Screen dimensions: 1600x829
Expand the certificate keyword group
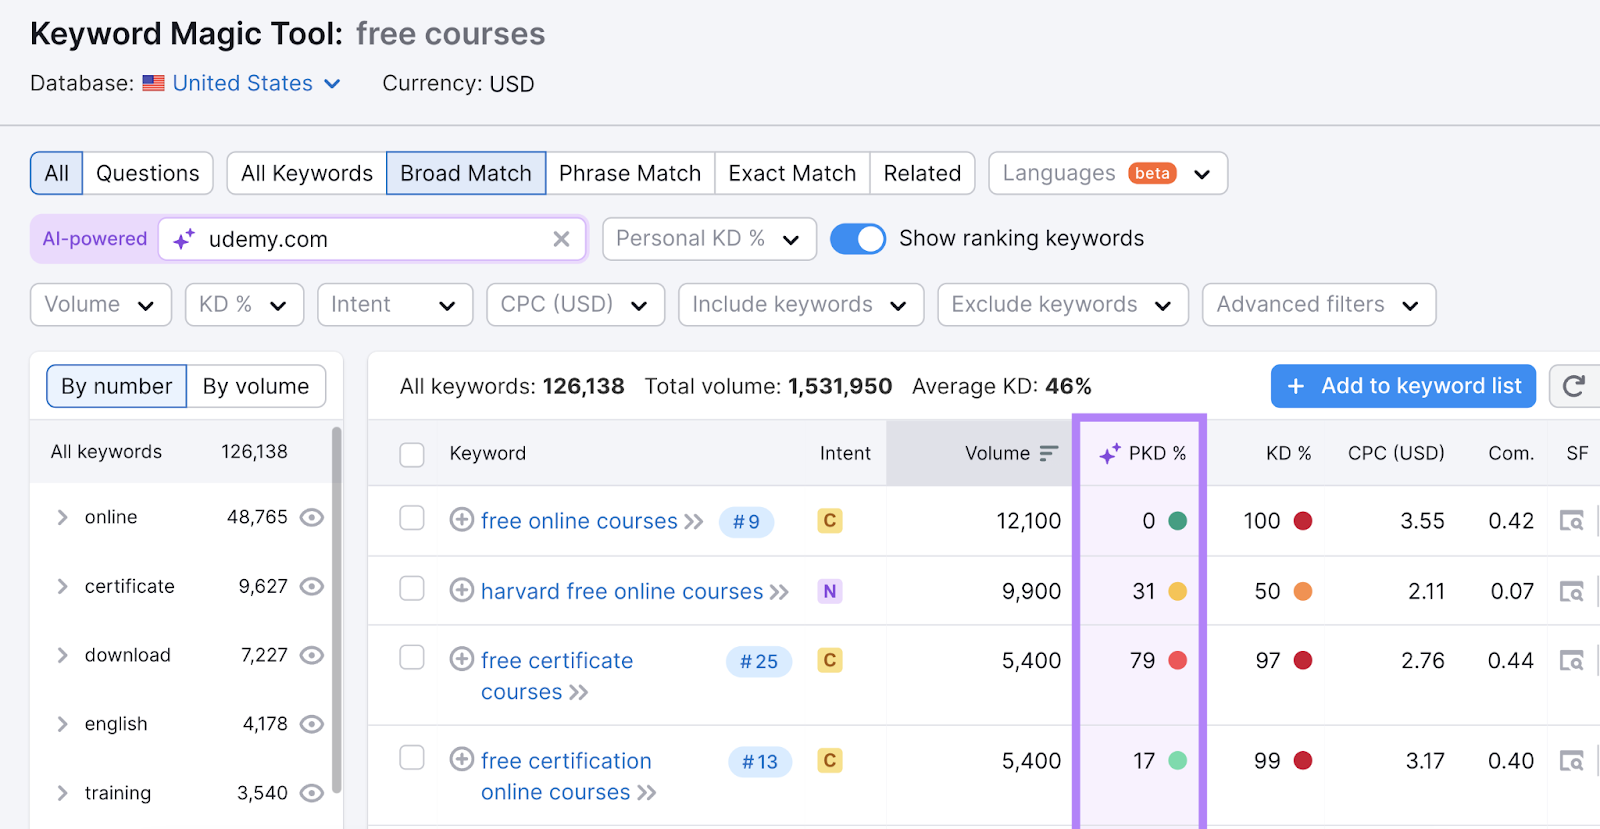(62, 586)
